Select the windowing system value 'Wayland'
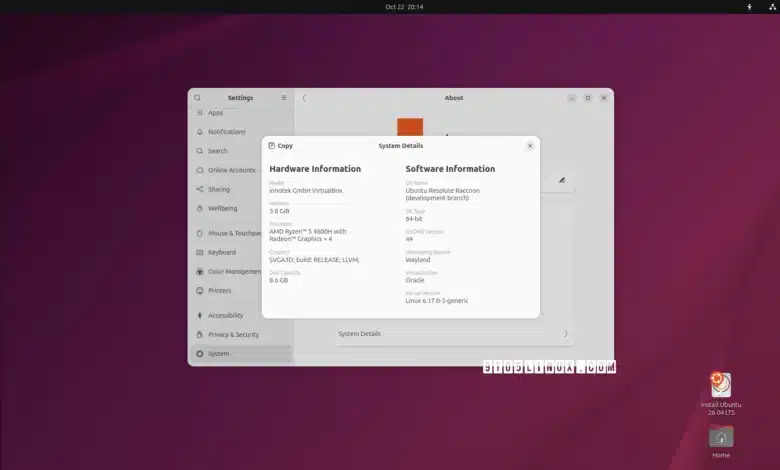Image resolution: width=780 pixels, height=470 pixels. [417, 260]
